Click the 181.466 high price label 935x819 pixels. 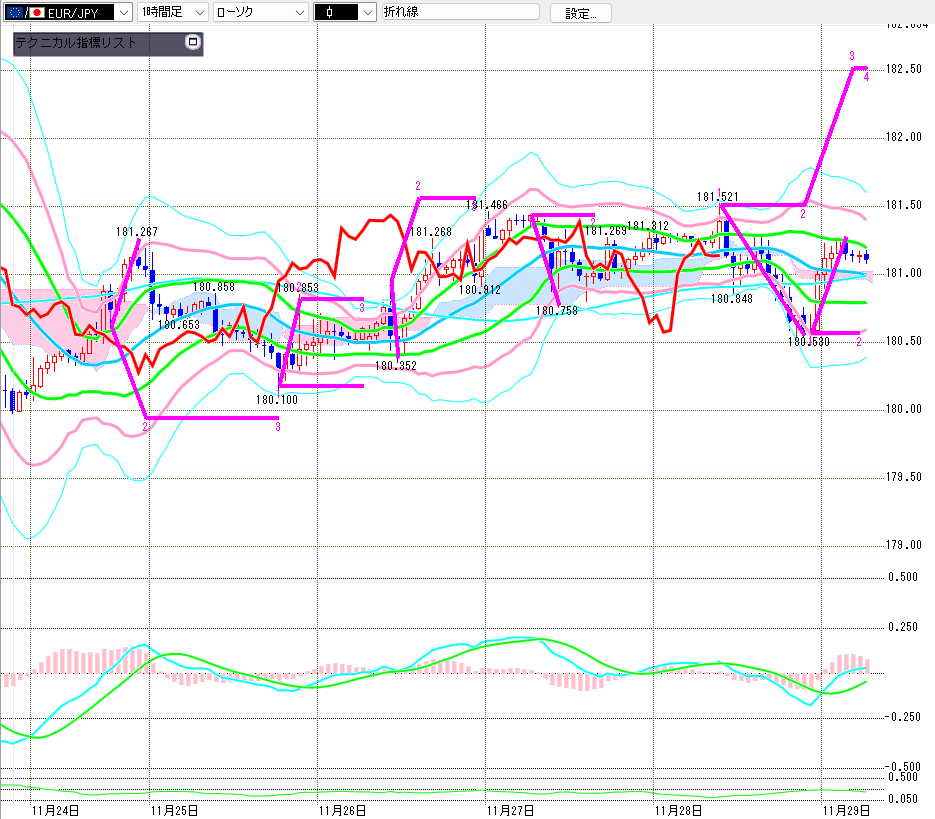tap(487, 205)
